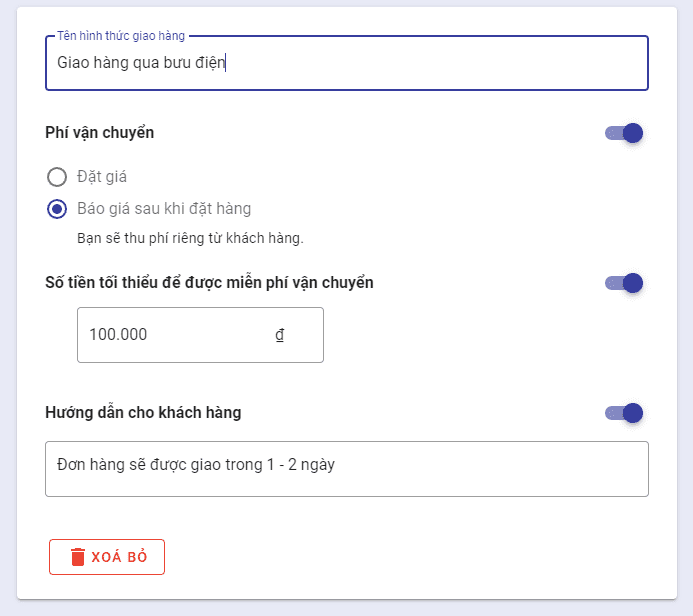Click the Tên hình thức giao hàng floating label

pyautogui.click(x=121, y=36)
